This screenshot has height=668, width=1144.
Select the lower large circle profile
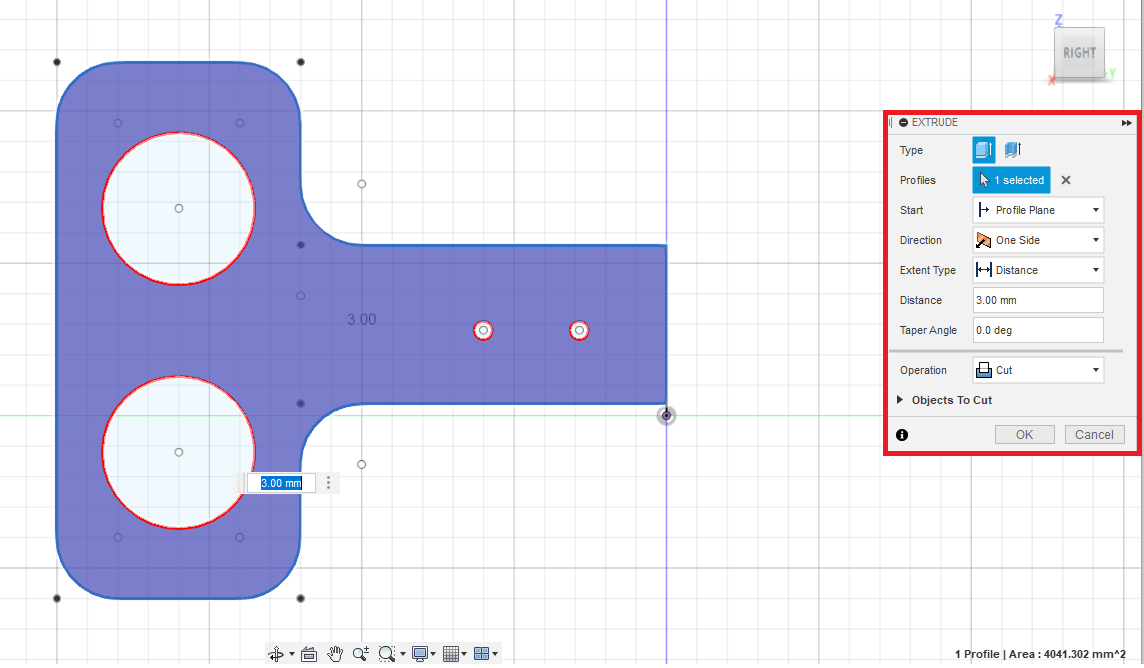pos(179,452)
